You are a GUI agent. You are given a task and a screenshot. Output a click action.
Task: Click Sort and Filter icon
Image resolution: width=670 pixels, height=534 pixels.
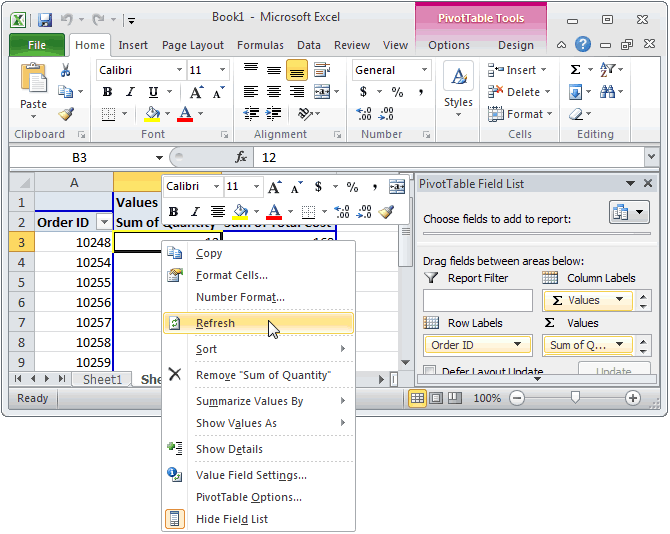point(608,70)
